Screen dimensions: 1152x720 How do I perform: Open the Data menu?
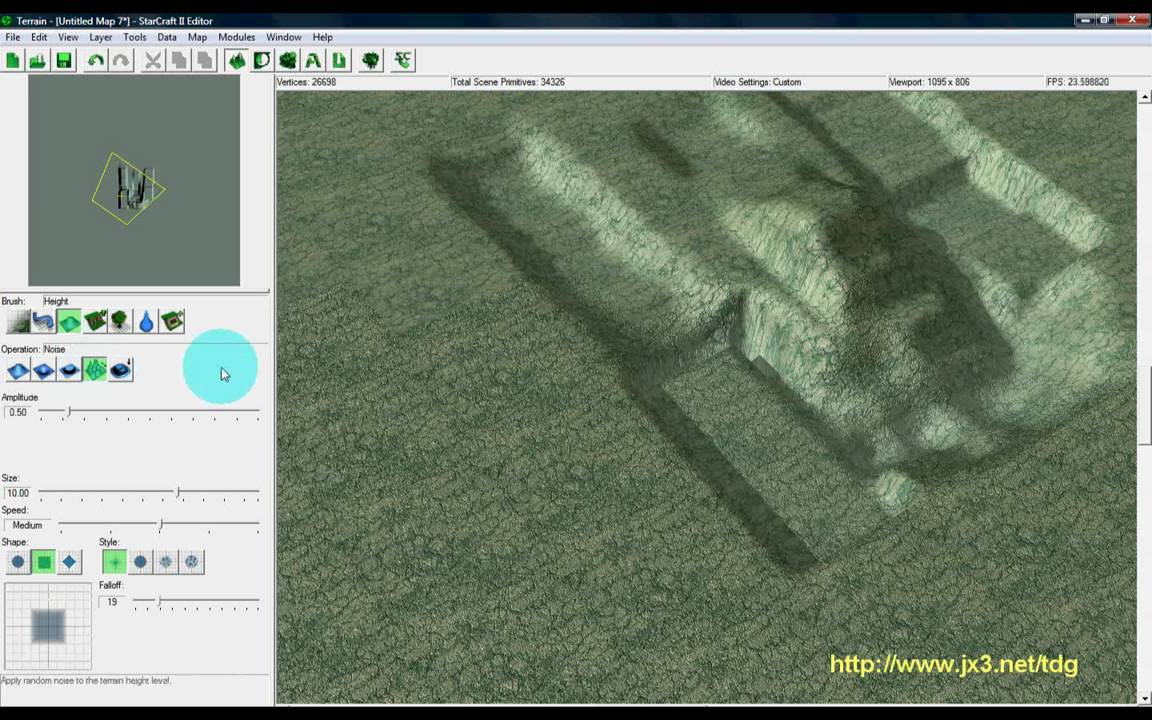click(167, 37)
